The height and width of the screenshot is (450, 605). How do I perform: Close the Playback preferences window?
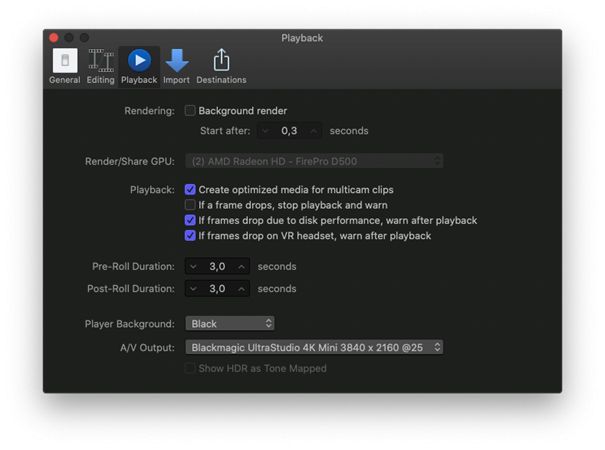(x=54, y=38)
